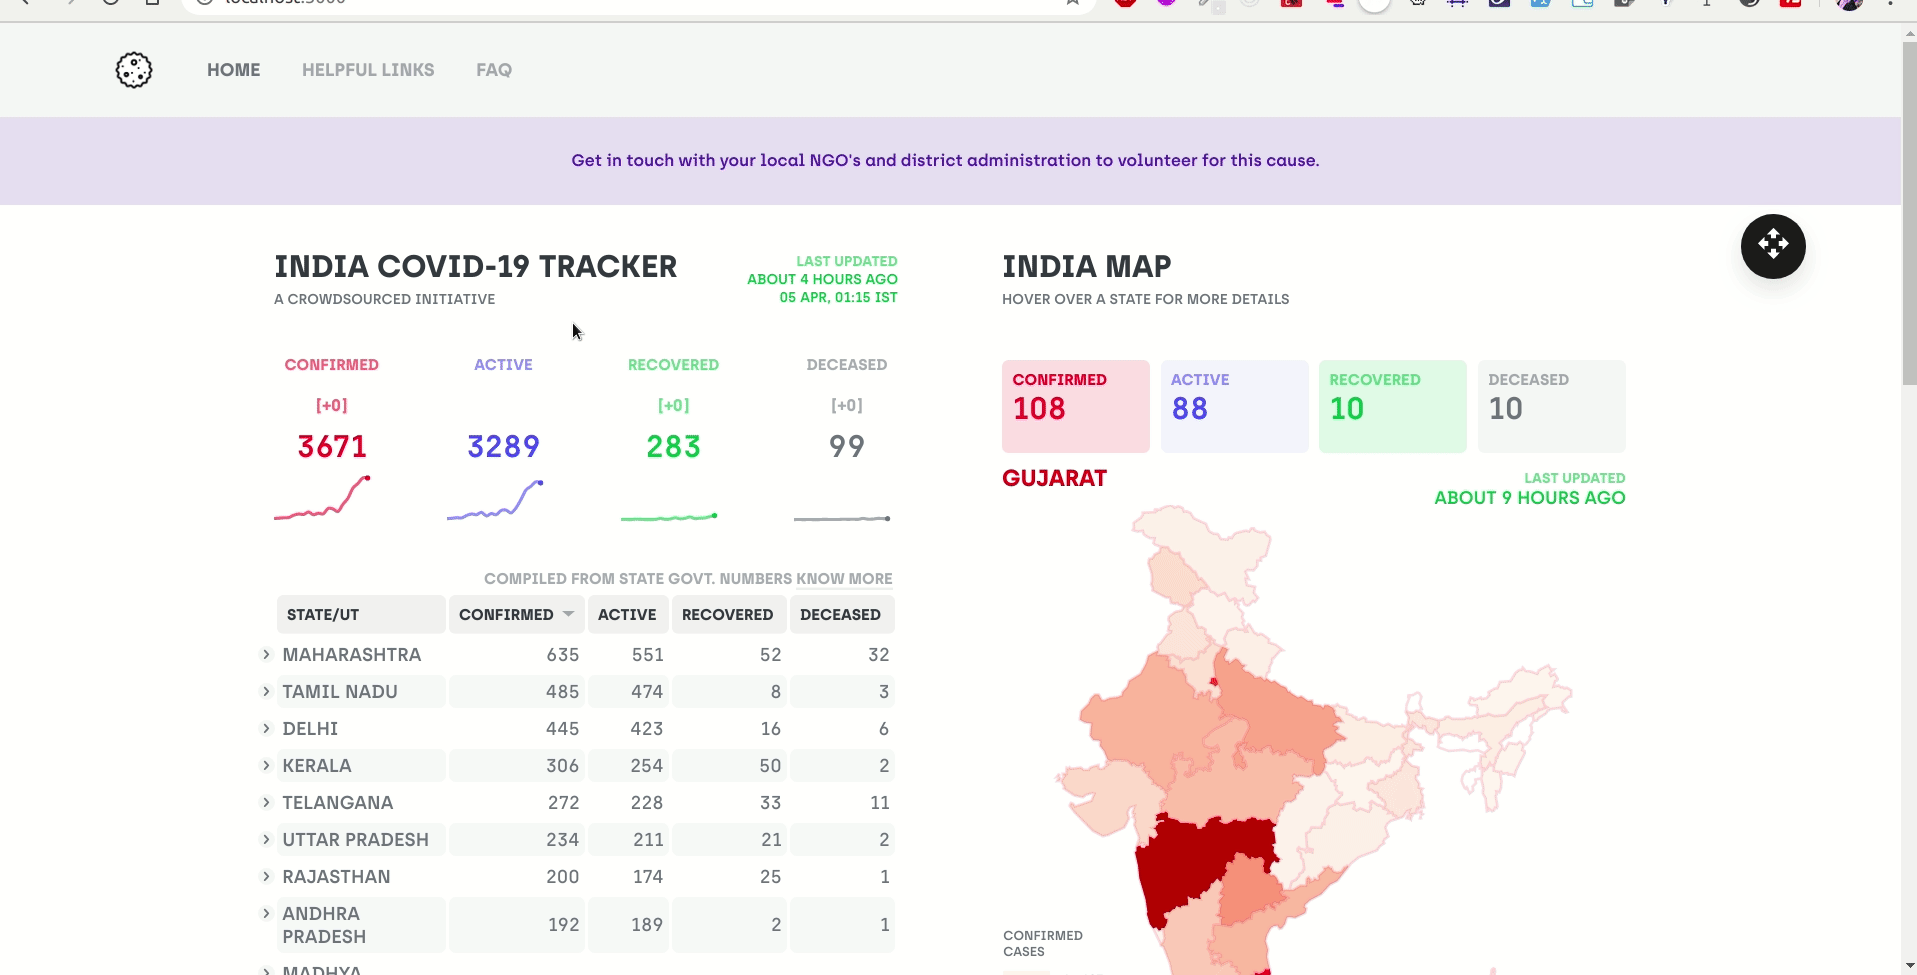Expand the Kerala row chevron
1917x975 pixels.
266,765
